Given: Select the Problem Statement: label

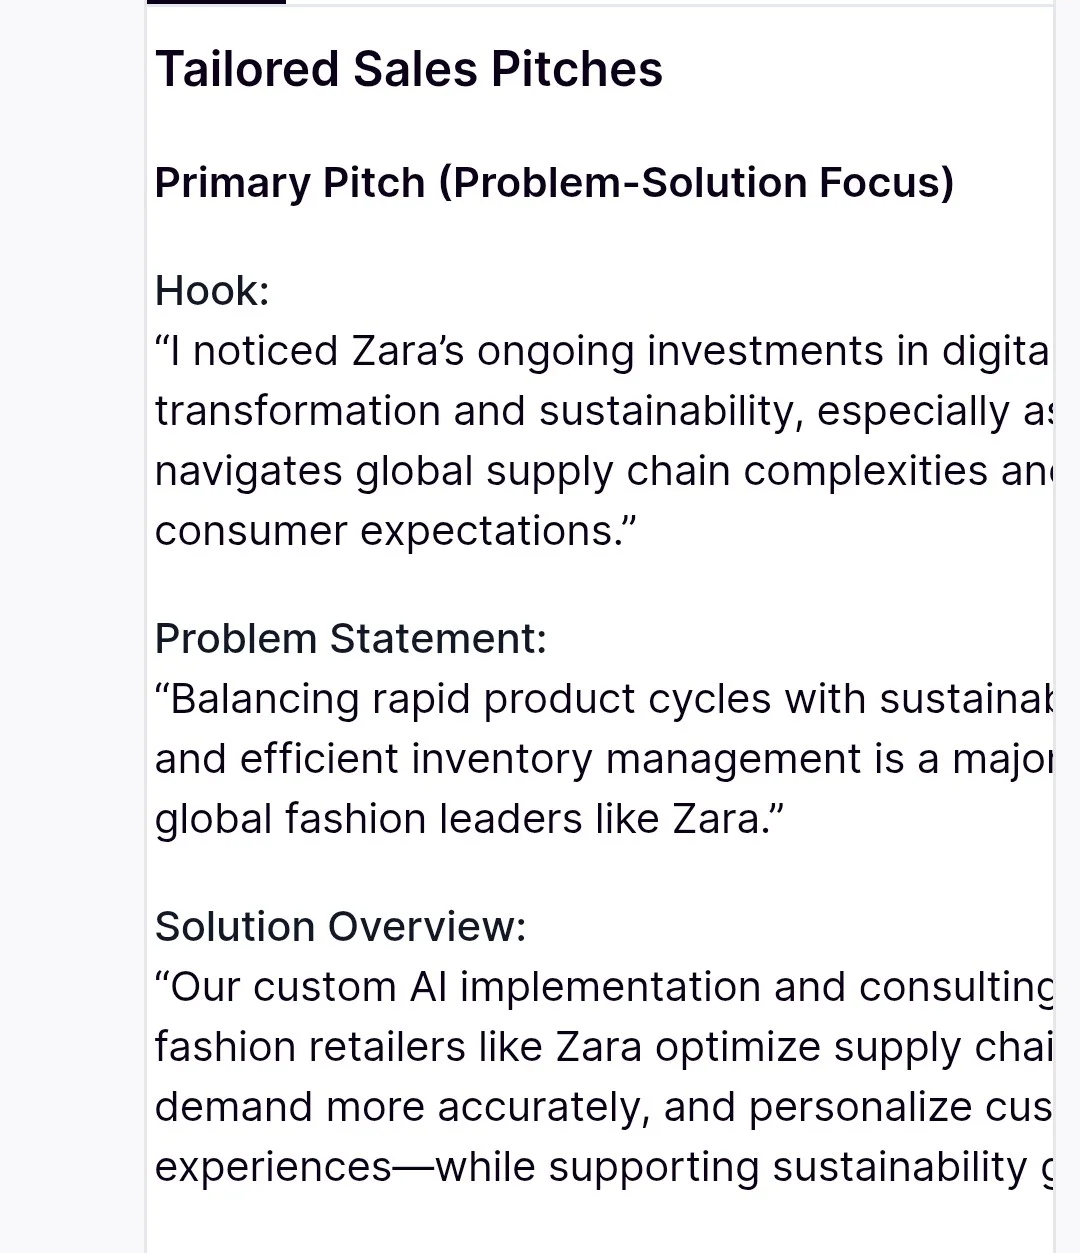Looking at the screenshot, I should click(350, 639).
